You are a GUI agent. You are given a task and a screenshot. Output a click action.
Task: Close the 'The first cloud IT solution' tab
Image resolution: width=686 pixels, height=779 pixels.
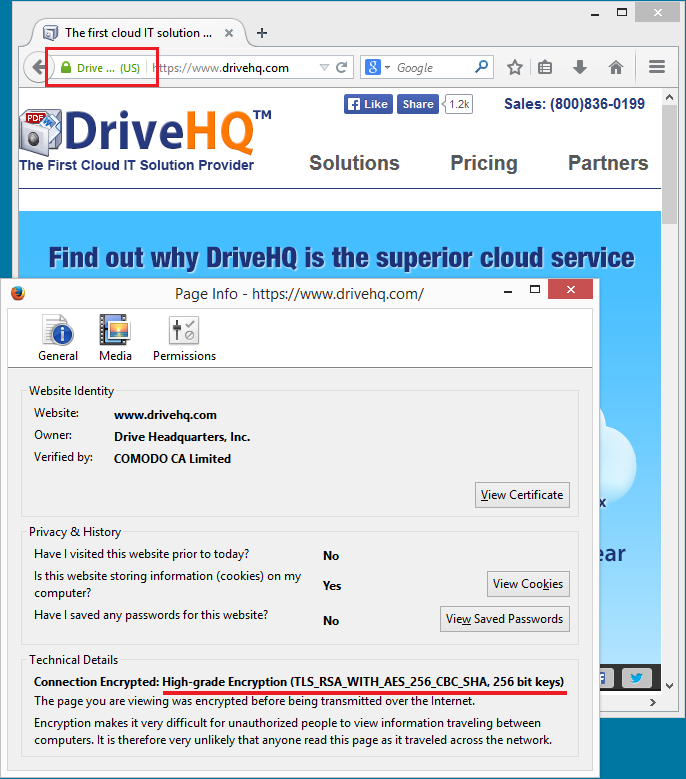229,33
